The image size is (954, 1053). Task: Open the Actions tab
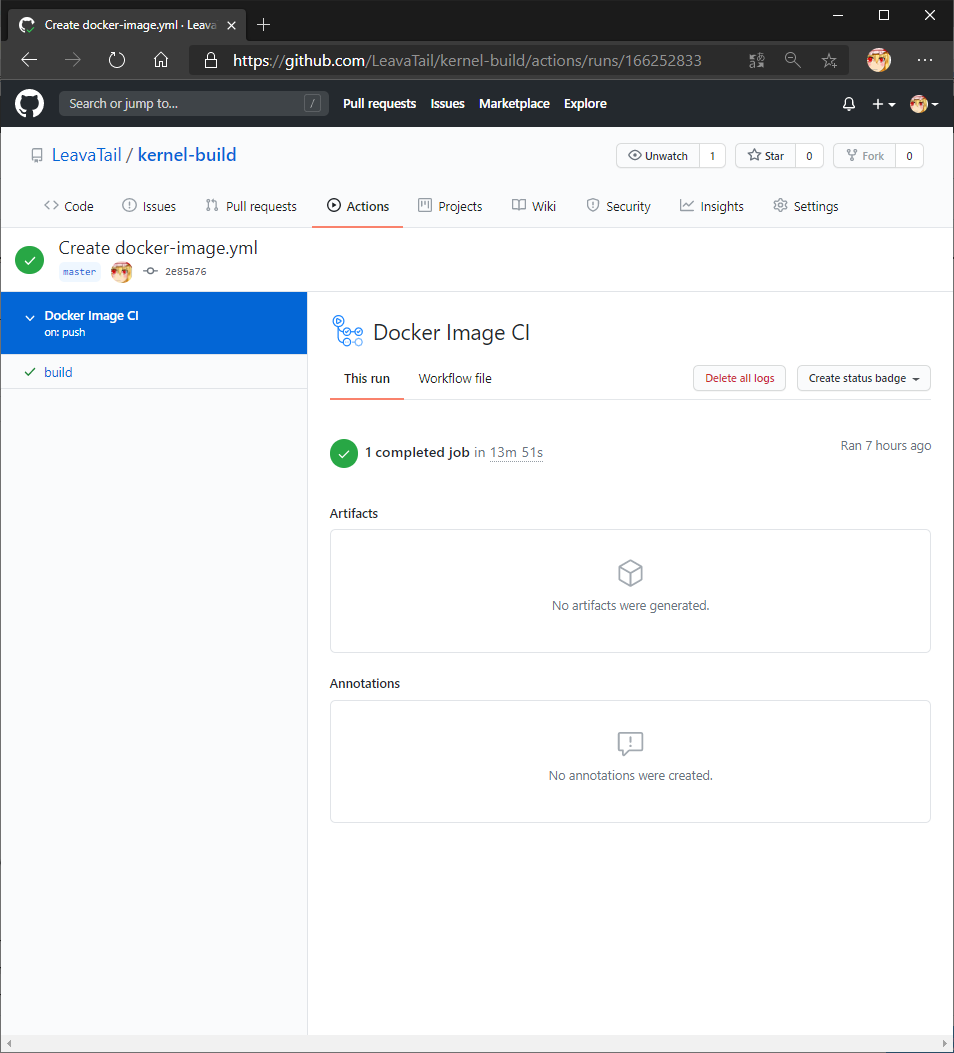tap(358, 206)
